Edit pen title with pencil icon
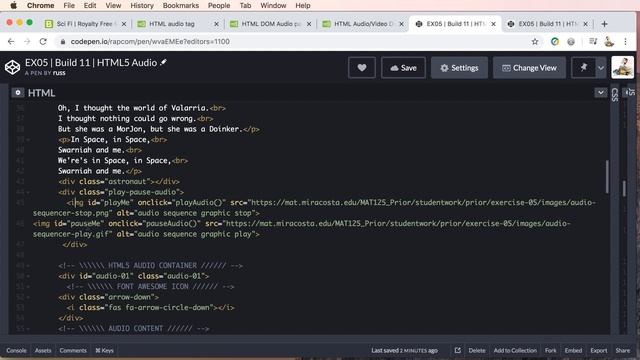 [x=164, y=62]
